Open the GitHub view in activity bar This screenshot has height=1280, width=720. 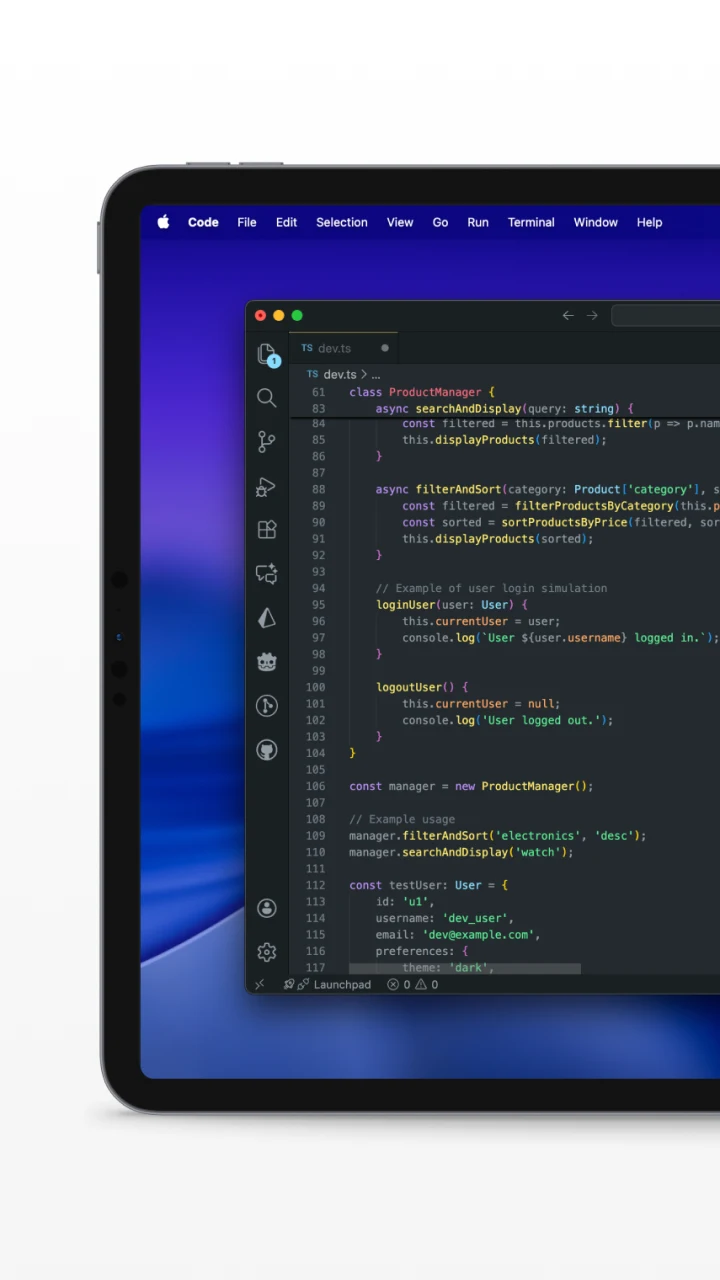[266, 750]
